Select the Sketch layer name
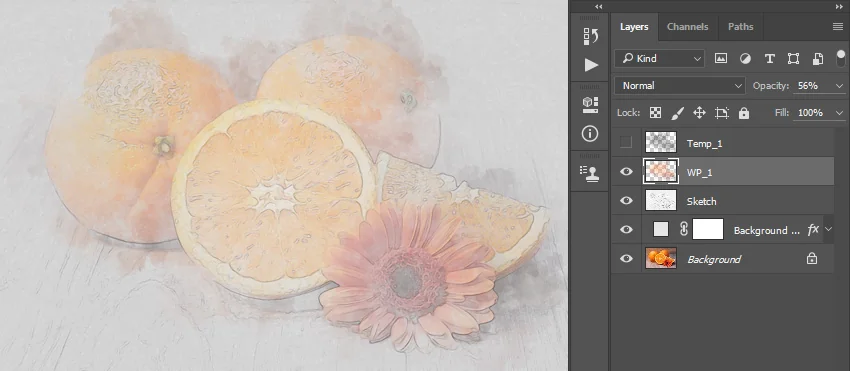The width and height of the screenshot is (850, 371). [701, 201]
